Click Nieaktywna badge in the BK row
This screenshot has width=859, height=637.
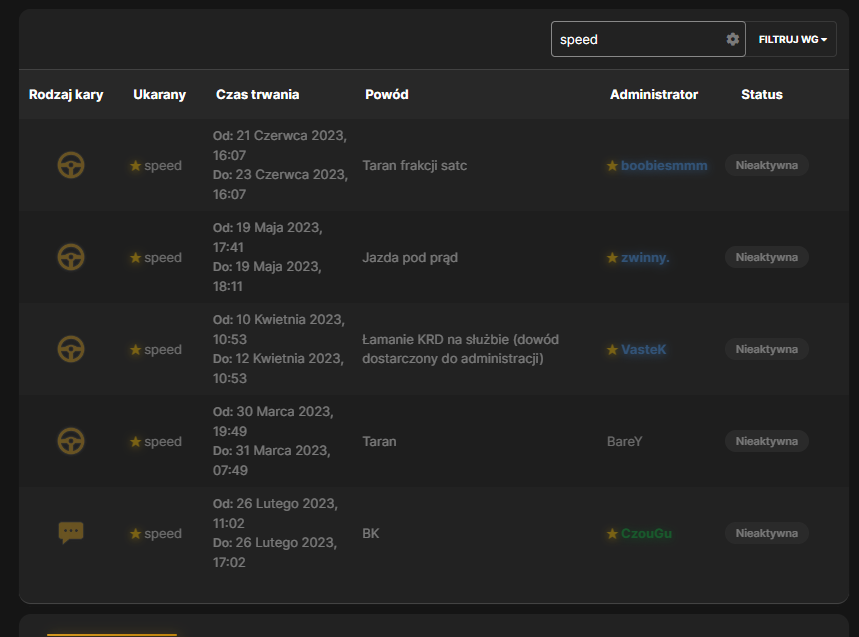pyautogui.click(x=766, y=533)
